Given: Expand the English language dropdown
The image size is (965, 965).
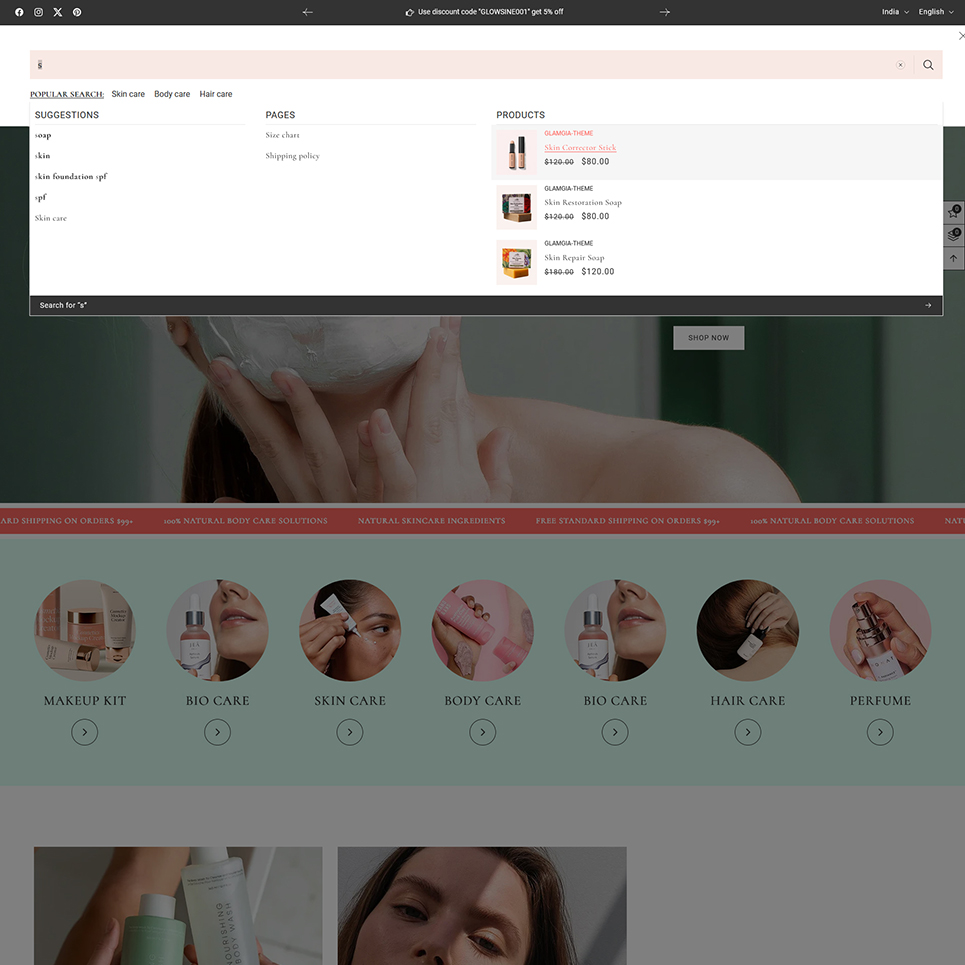Looking at the screenshot, I should coord(935,12).
